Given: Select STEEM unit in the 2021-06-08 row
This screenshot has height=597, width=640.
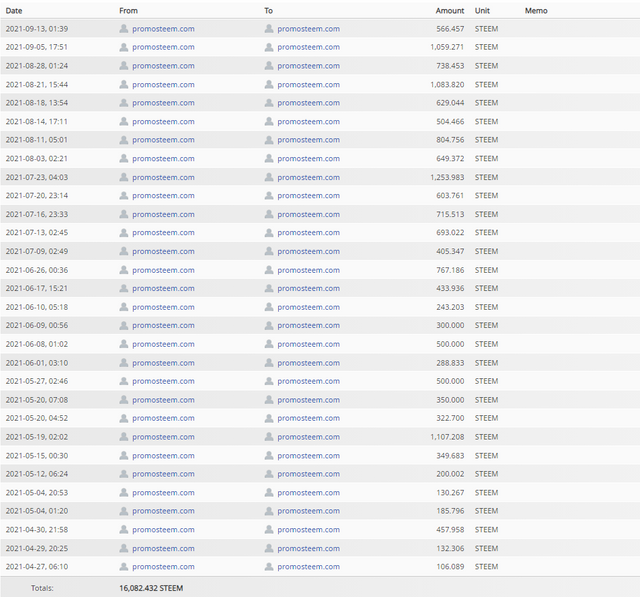Looking at the screenshot, I should 486,344.
